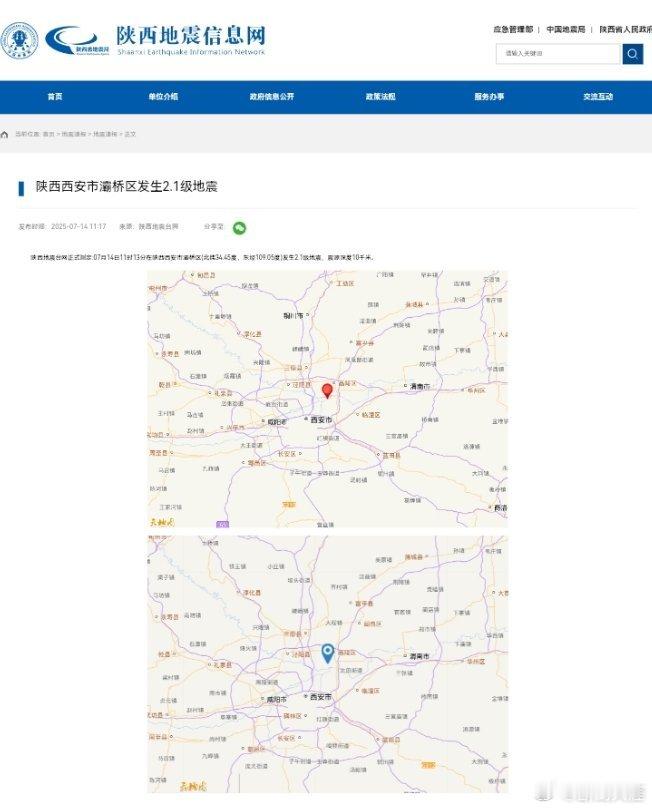The height and width of the screenshot is (809, 652).
Task: Open the 单位介绍 navigation item
Action: (x=163, y=96)
